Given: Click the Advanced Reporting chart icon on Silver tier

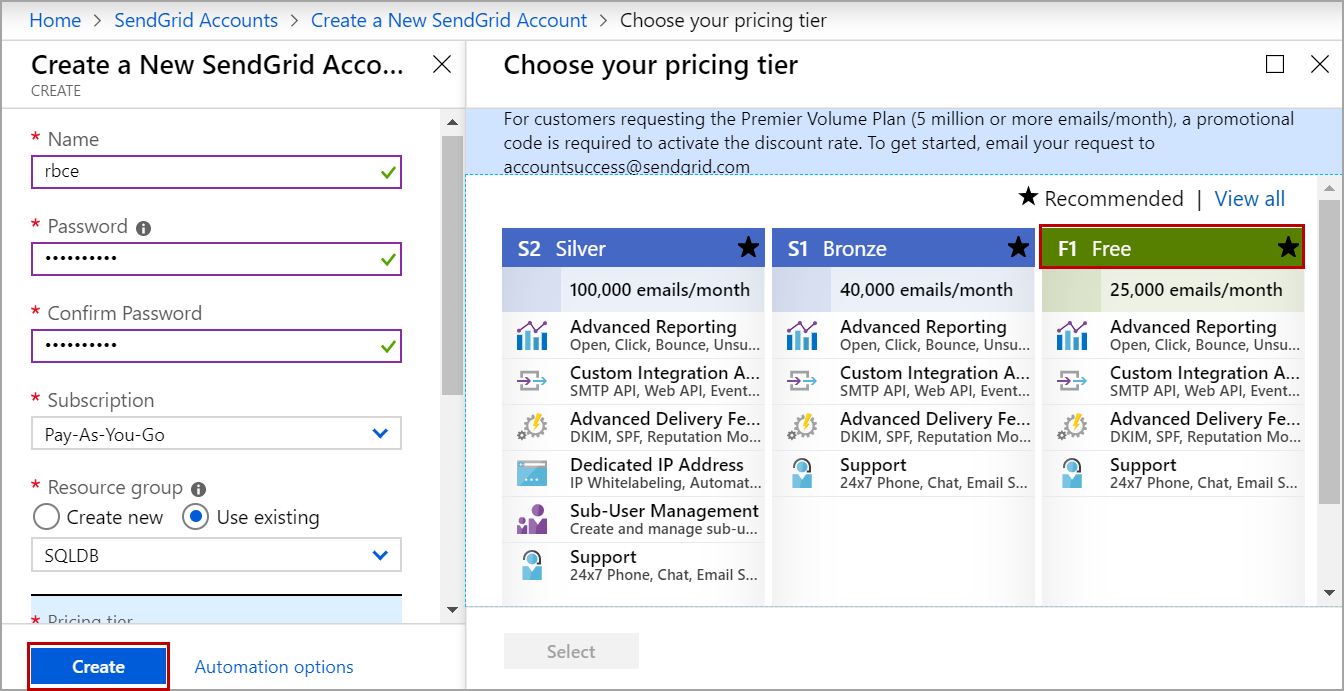Looking at the screenshot, I should pyautogui.click(x=531, y=333).
